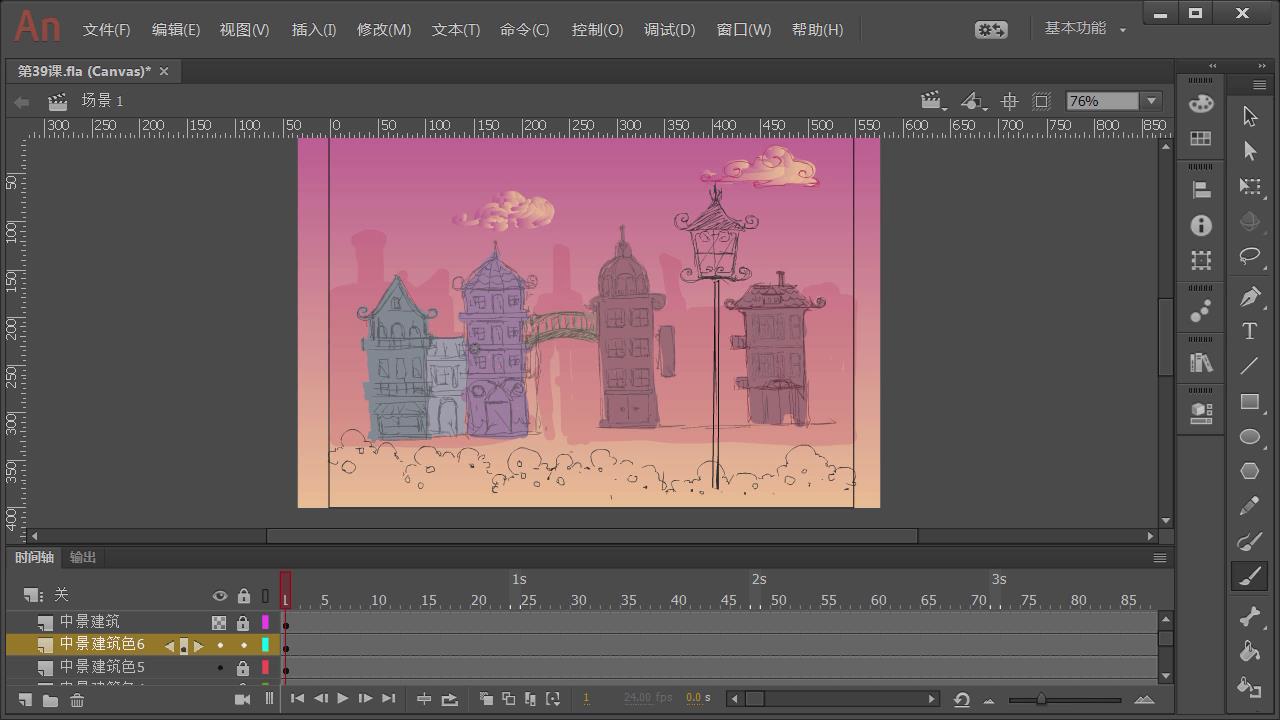Image resolution: width=1280 pixels, height=720 pixels.
Task: Add camera layer in timeline
Action: 242,699
